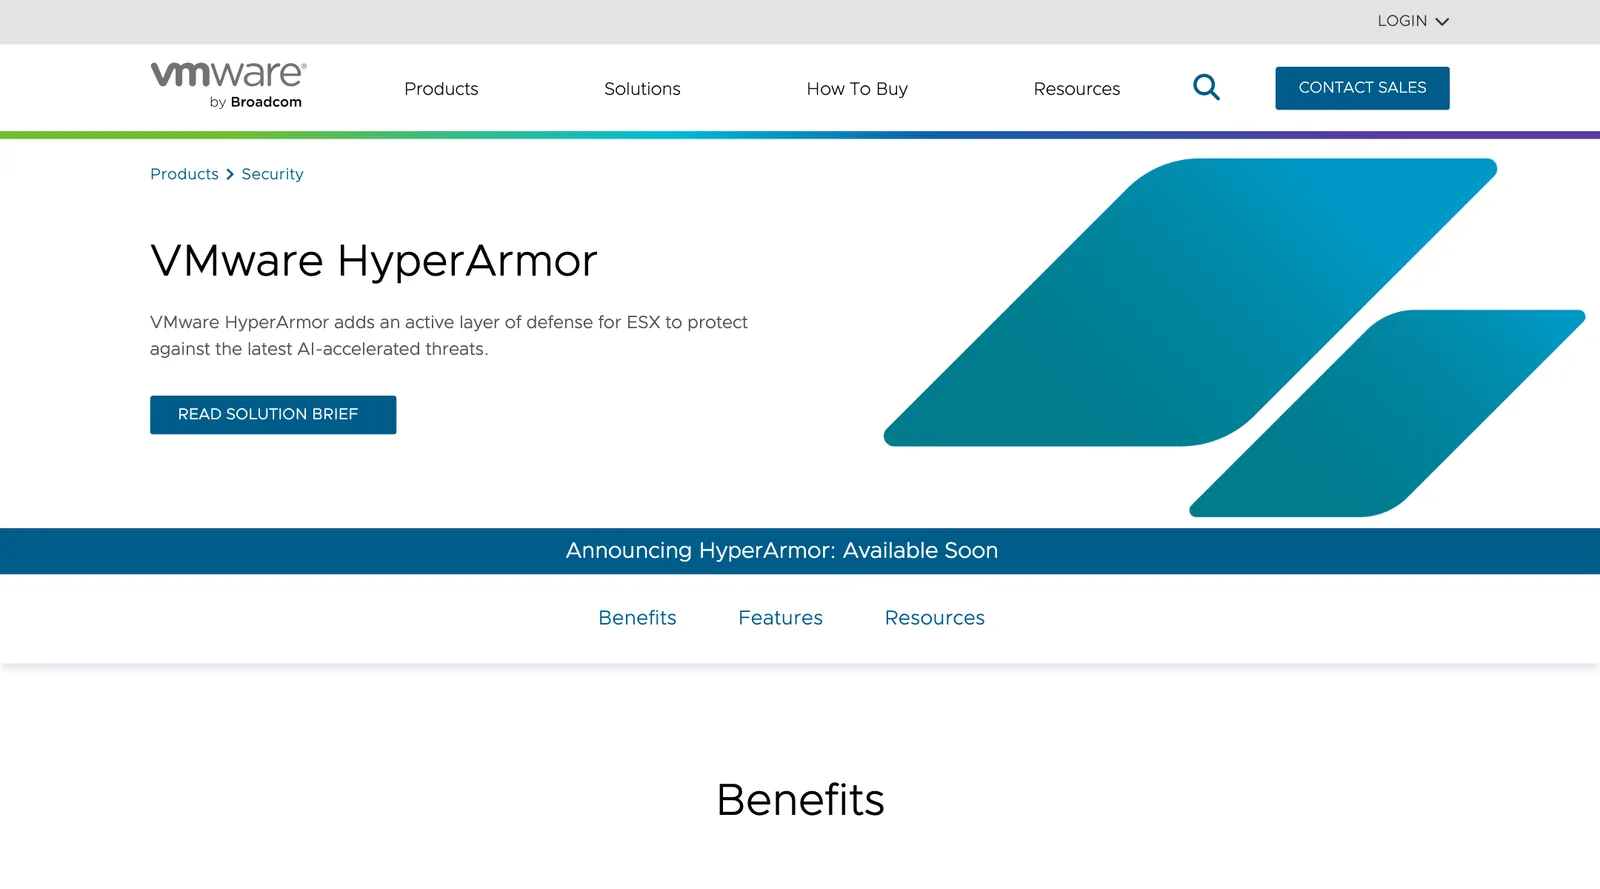Jump to the Benefits section tab

tap(637, 618)
